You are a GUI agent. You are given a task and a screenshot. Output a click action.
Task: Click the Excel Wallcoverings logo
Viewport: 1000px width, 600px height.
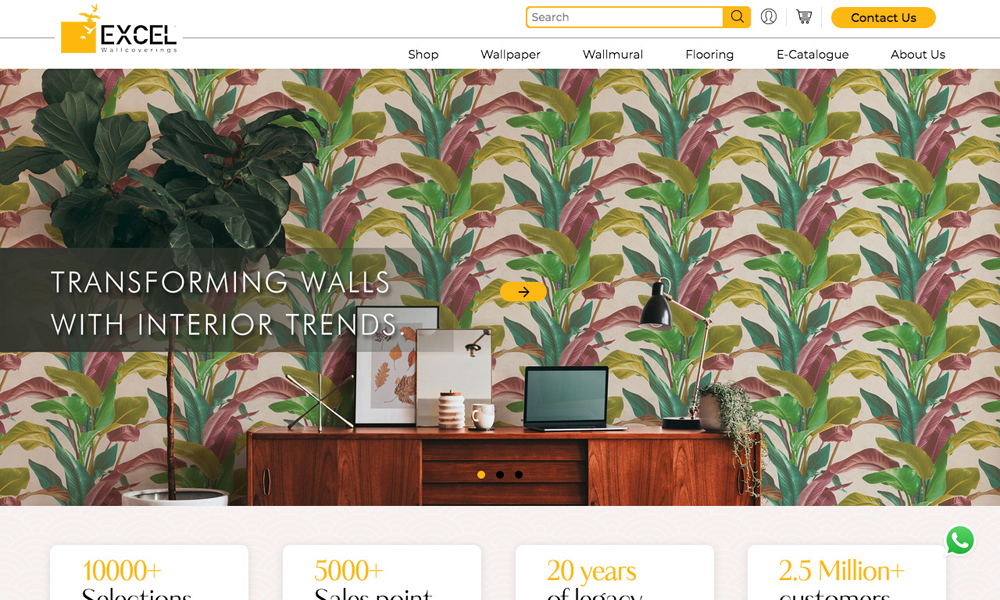pyautogui.click(x=119, y=30)
